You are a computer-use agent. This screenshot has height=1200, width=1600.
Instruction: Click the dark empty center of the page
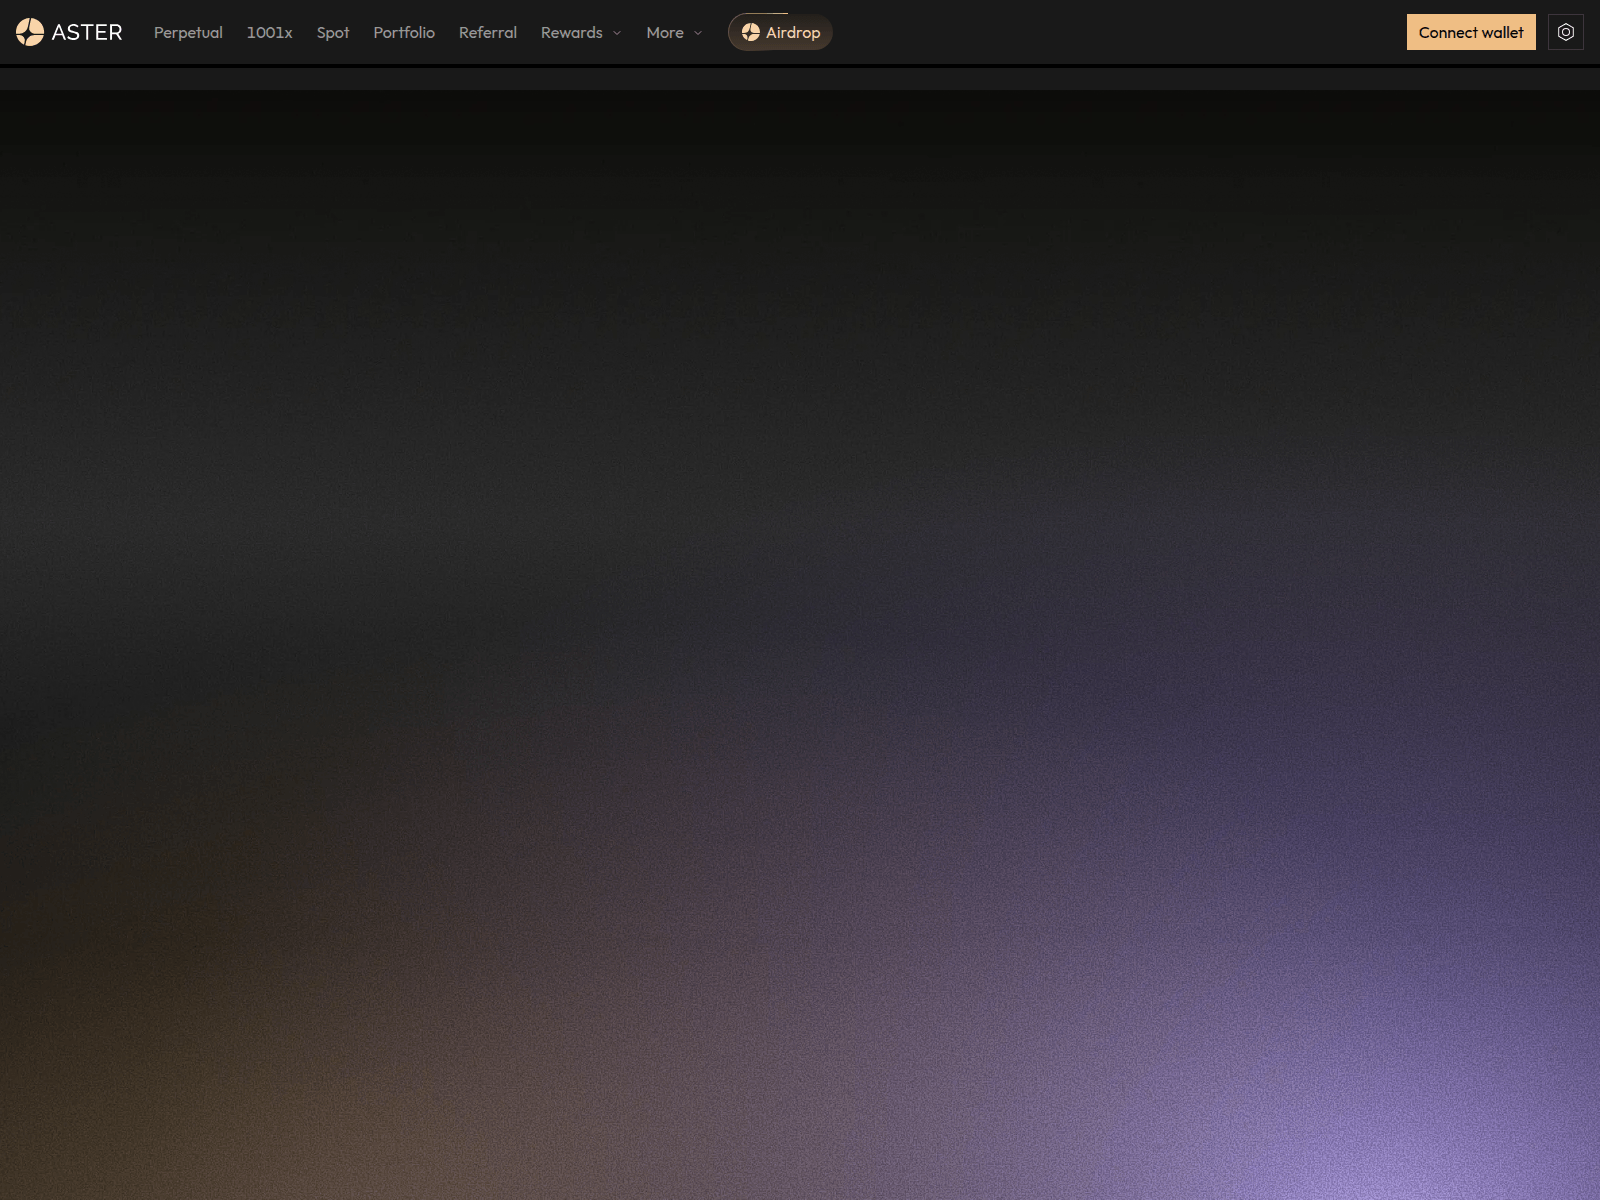pyautogui.click(x=800, y=400)
